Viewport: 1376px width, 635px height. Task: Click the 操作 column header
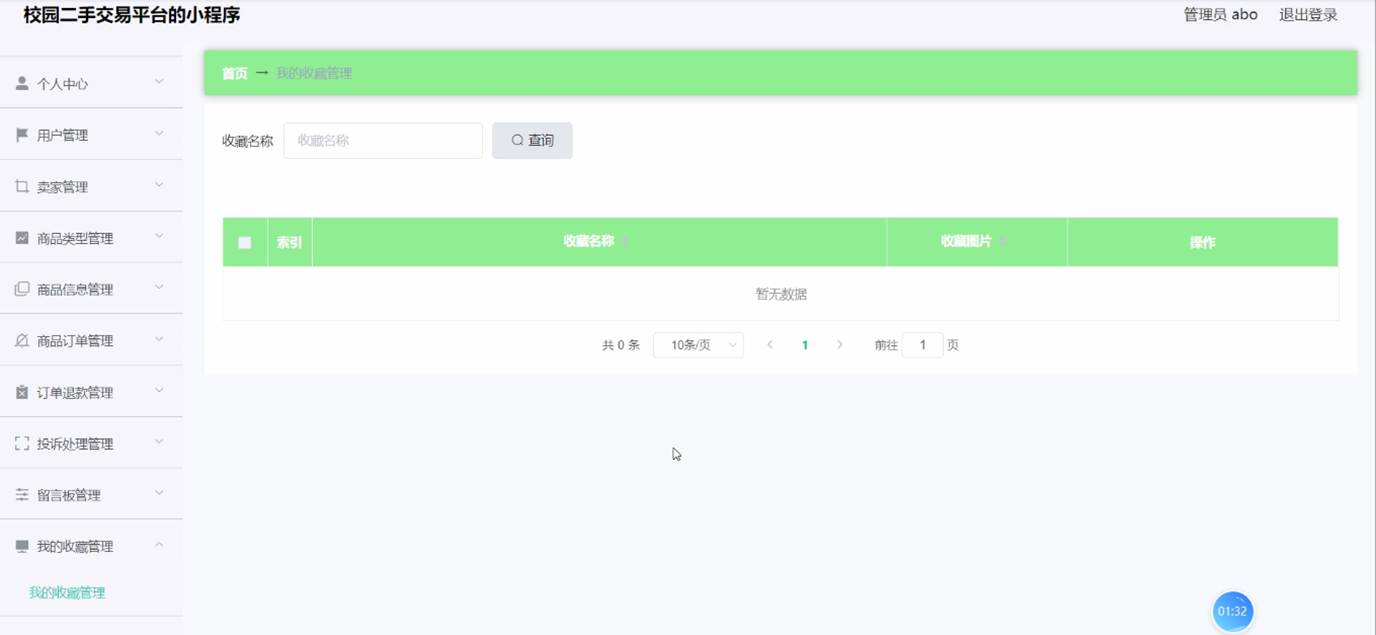(1202, 242)
